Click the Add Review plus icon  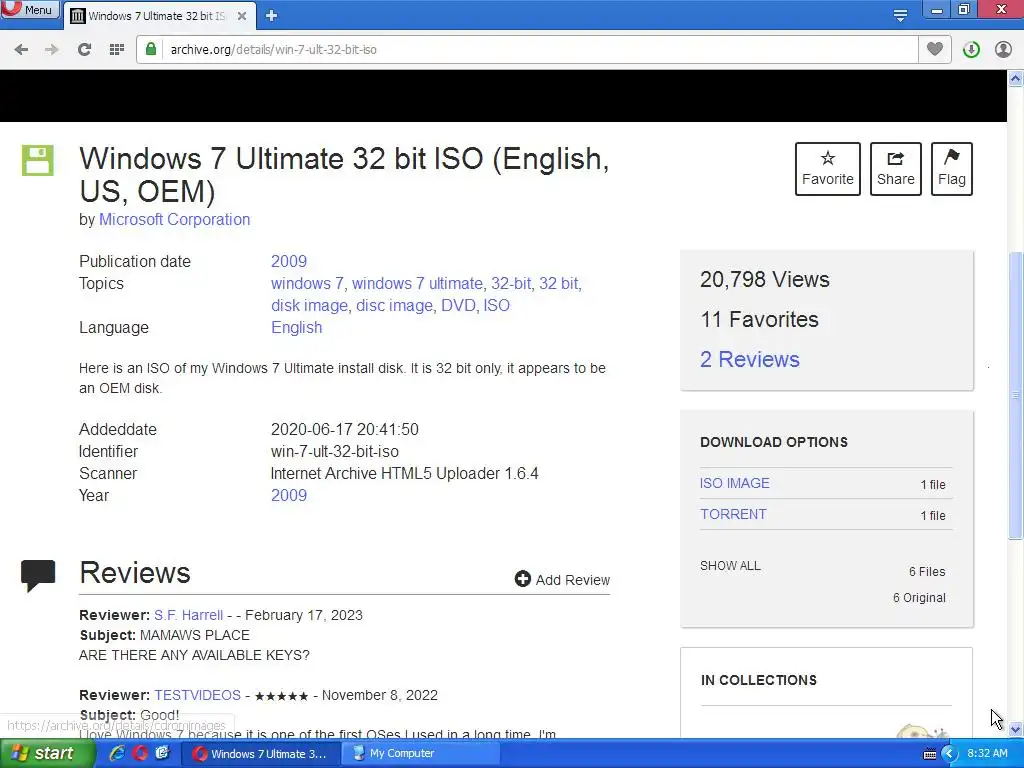coord(522,579)
